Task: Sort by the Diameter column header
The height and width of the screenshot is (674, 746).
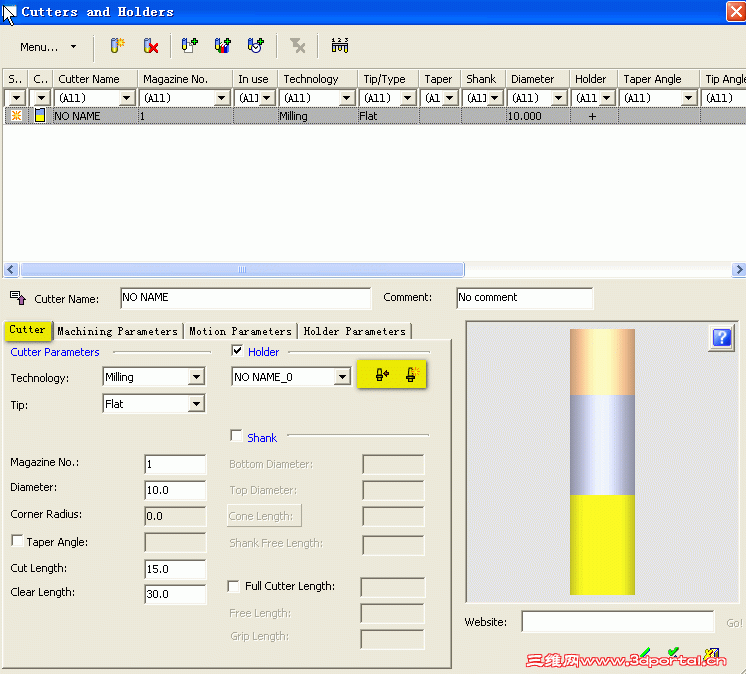Action: pos(537,79)
